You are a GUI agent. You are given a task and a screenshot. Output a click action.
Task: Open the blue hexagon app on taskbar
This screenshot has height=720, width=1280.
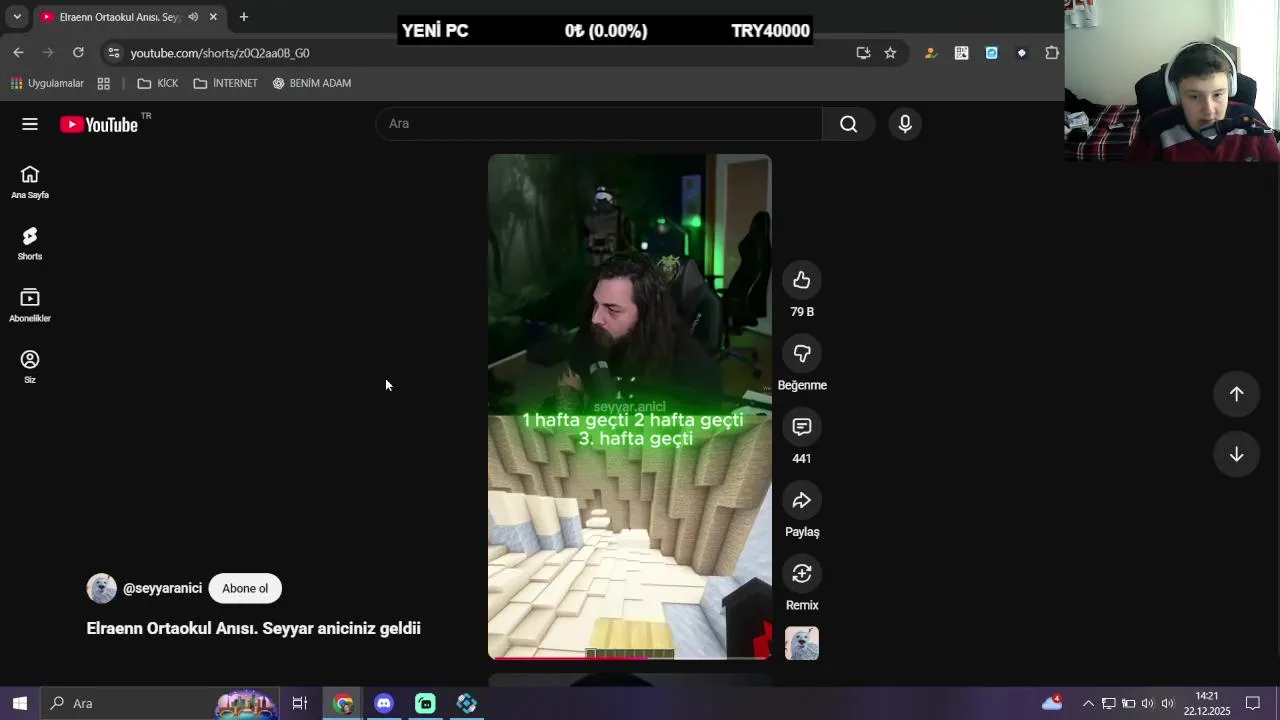tap(466, 703)
